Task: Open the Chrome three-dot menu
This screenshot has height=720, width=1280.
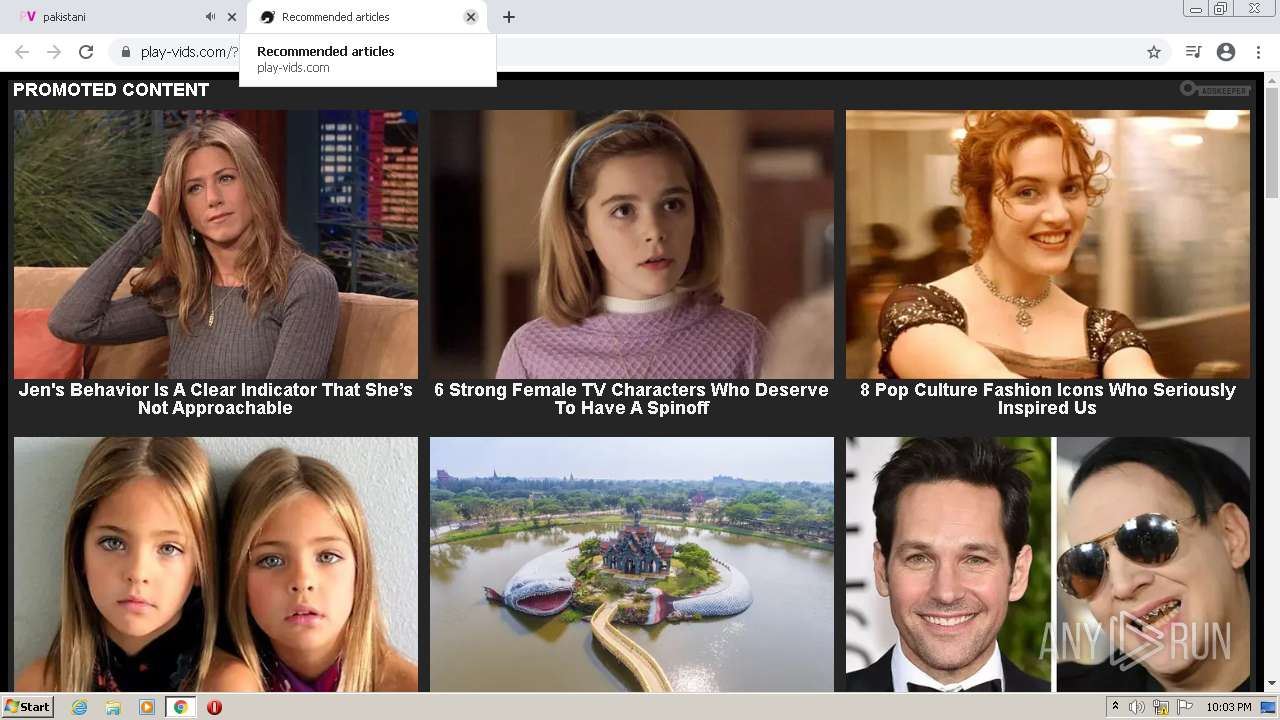Action: coord(1259,52)
